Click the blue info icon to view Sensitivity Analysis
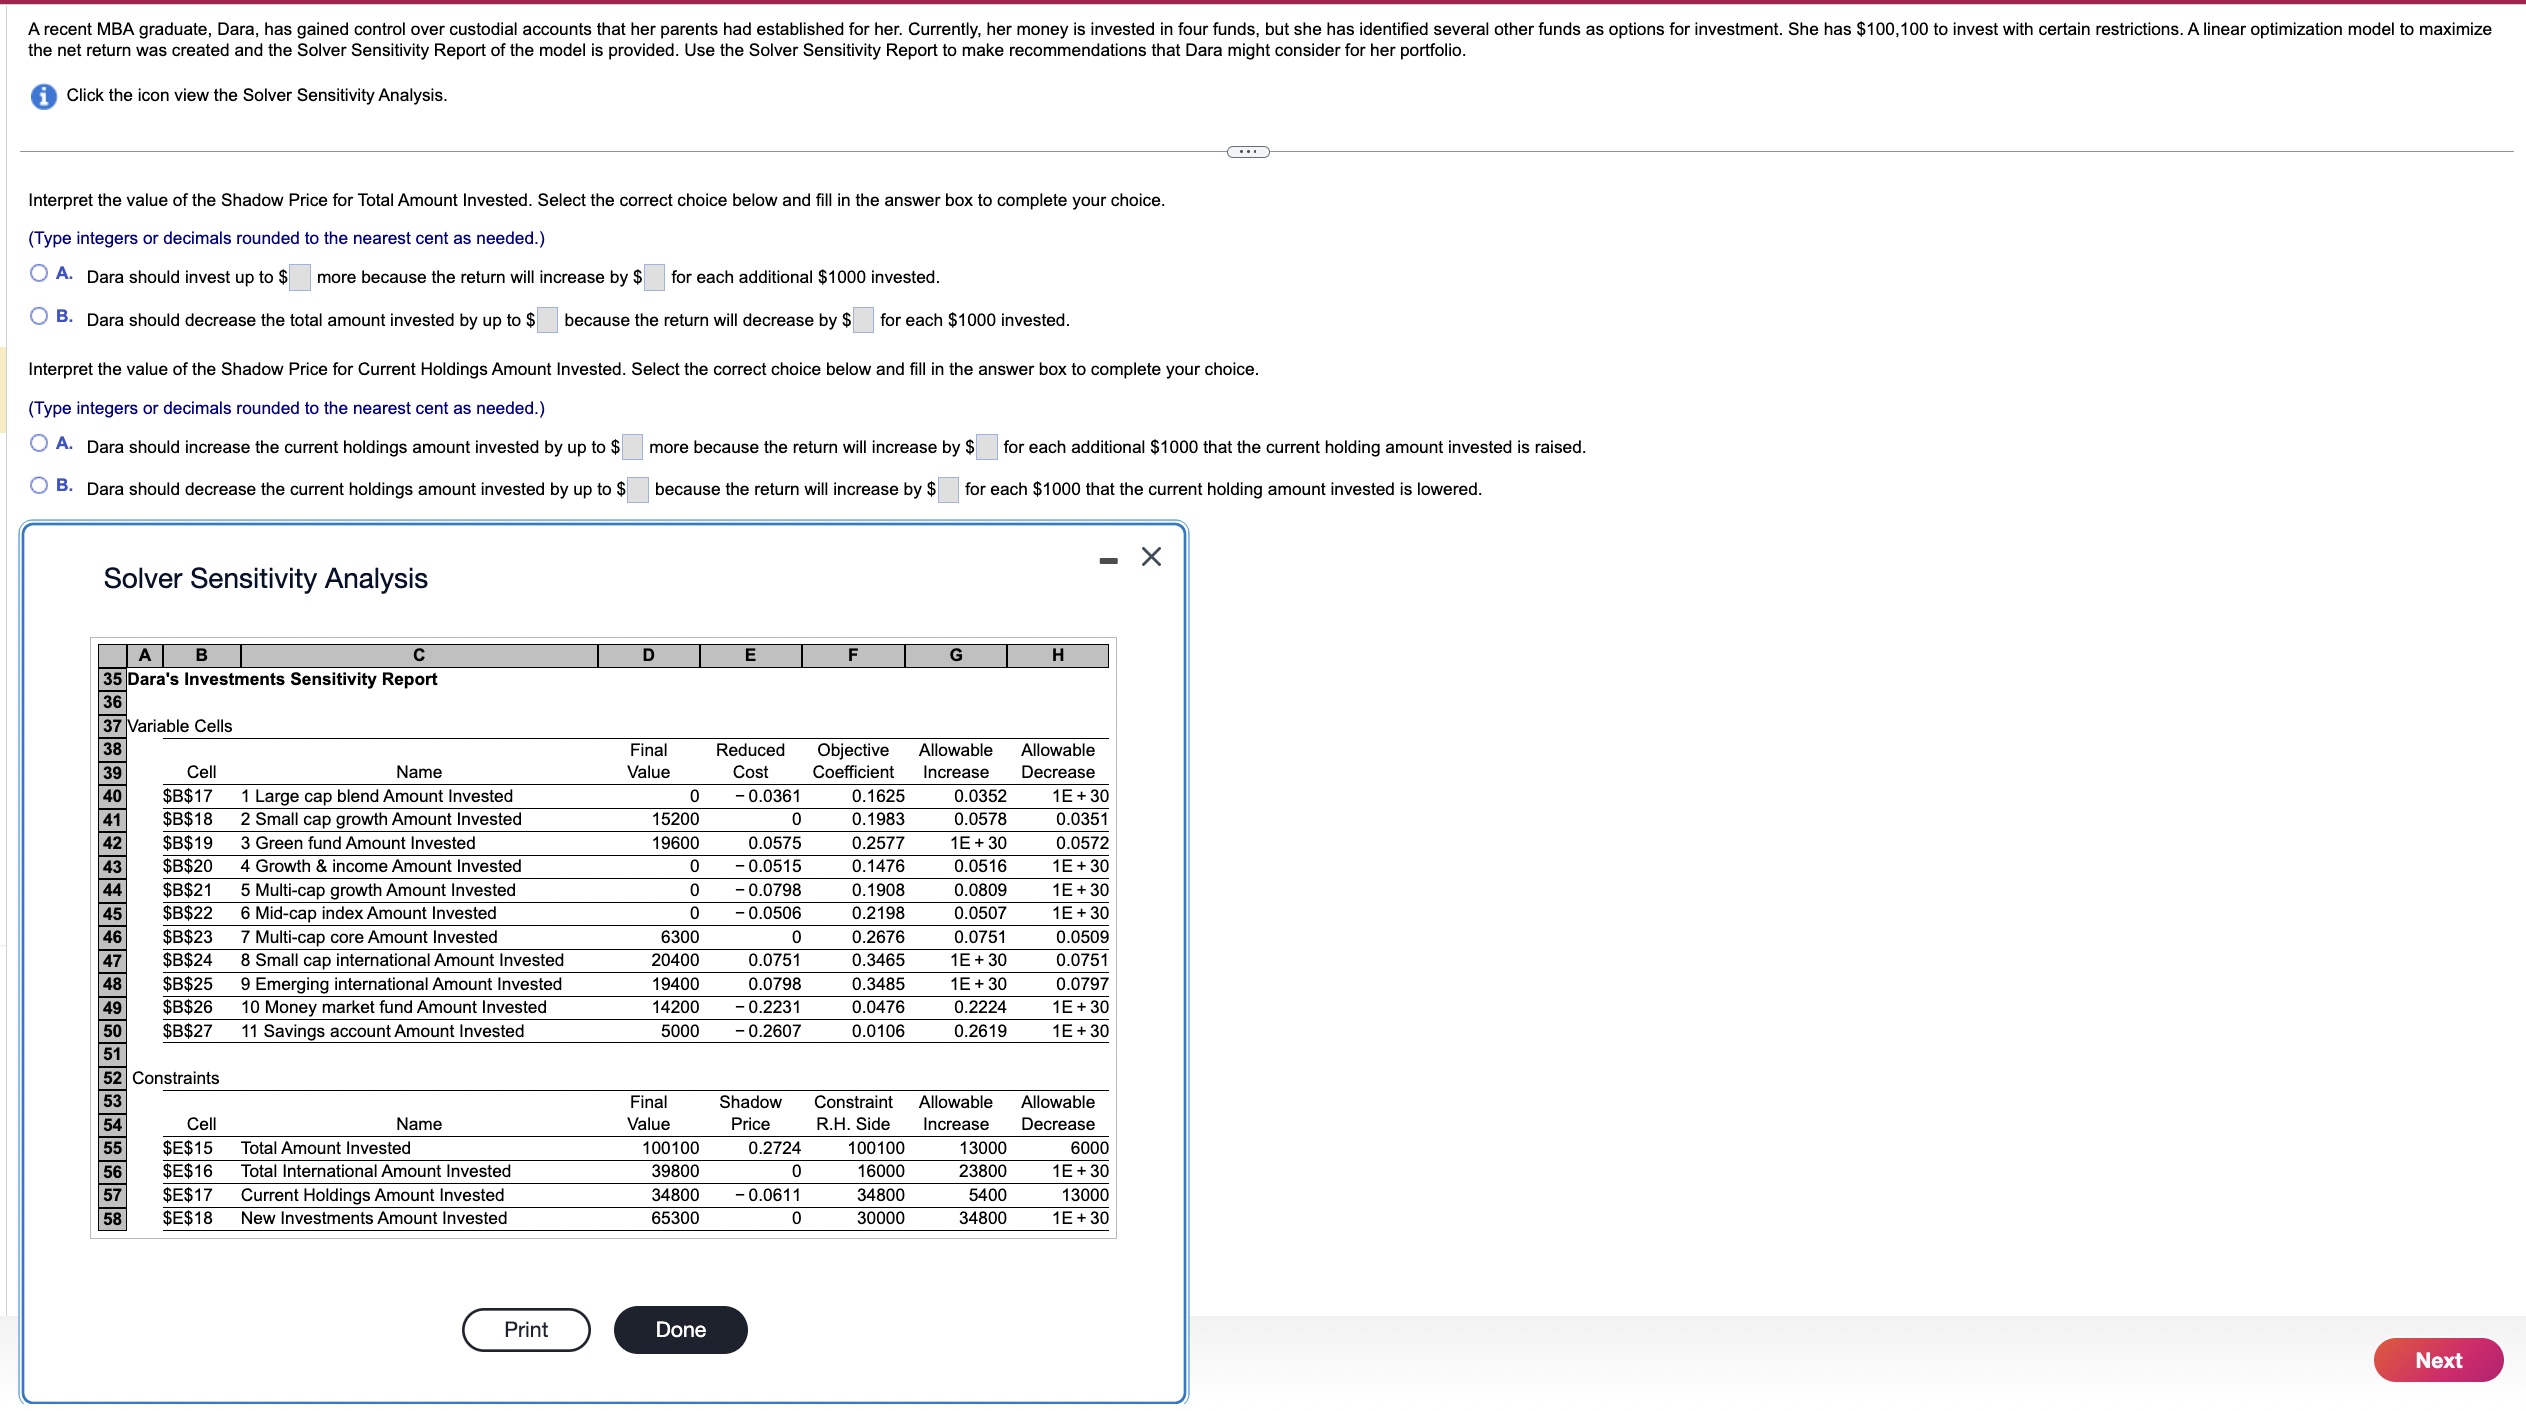The width and height of the screenshot is (2526, 1411). (42, 96)
